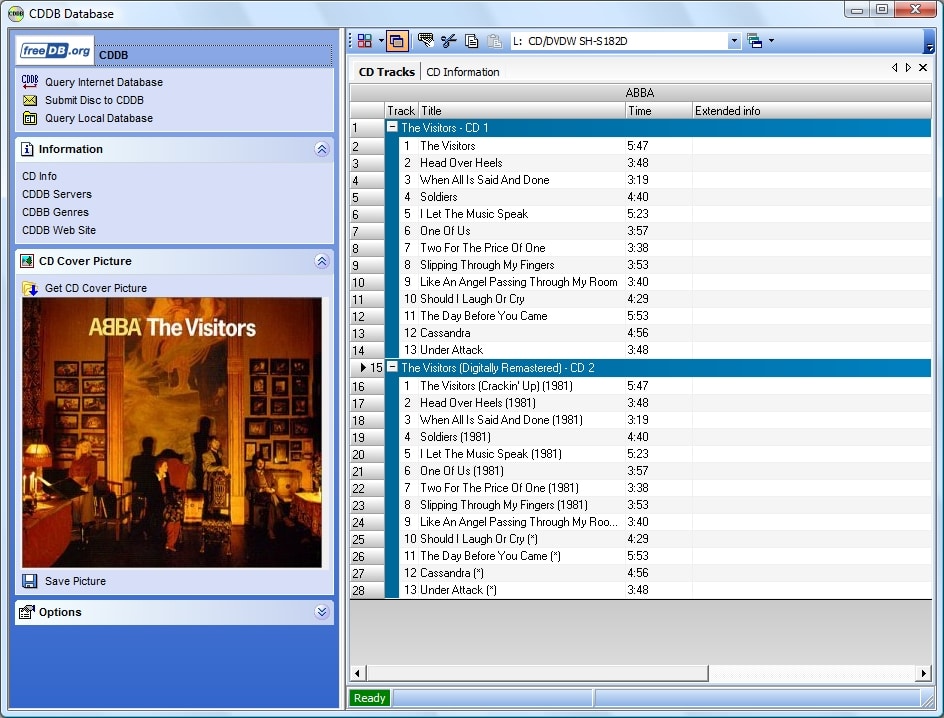The height and width of the screenshot is (718, 944).
Task: Collapse The Visitors - CD 1 group
Action: (x=392, y=127)
